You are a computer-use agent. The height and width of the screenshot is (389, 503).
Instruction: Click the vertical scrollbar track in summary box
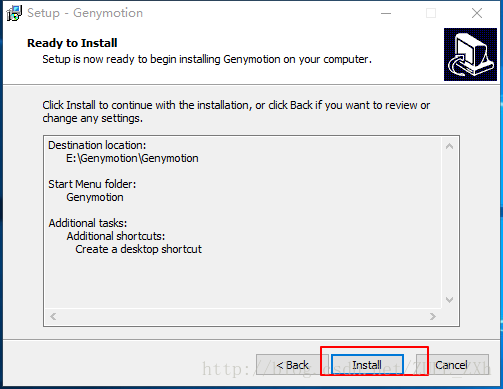(449, 223)
